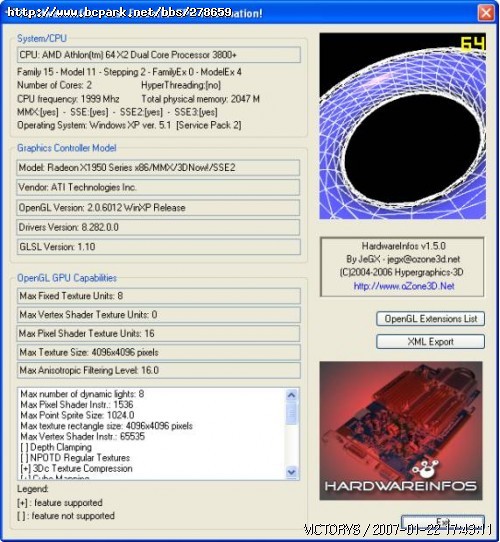Click the 'MMX:[yes]' text

click(38, 112)
